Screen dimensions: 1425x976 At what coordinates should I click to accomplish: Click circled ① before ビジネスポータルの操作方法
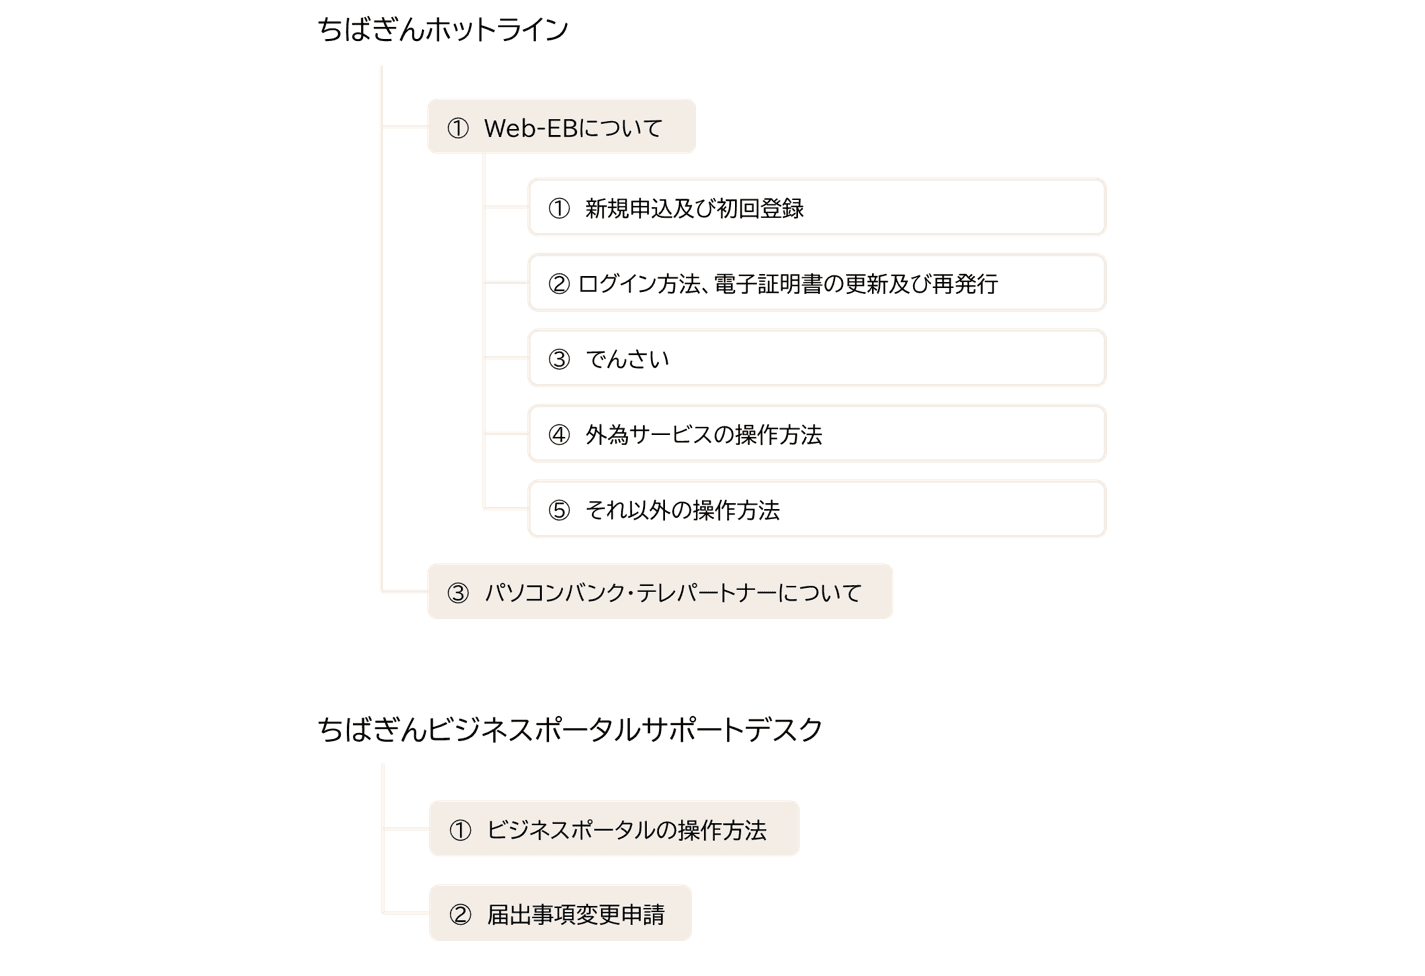point(460,830)
